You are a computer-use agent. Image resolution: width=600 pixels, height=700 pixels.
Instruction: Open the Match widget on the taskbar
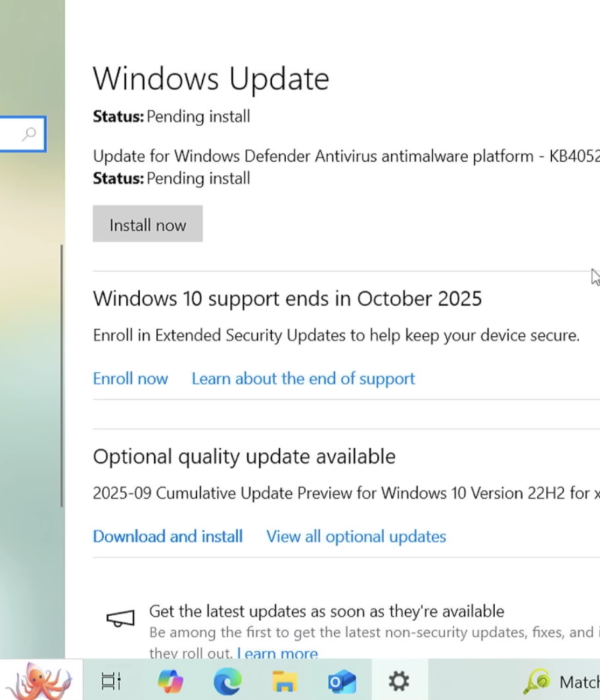pos(562,682)
